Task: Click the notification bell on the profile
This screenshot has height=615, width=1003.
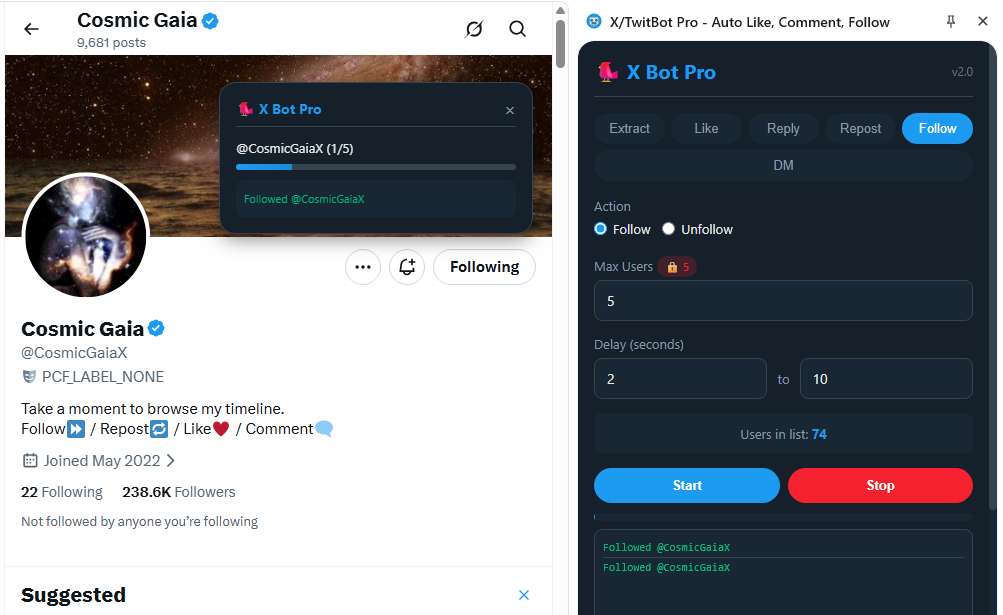Action: coord(406,267)
